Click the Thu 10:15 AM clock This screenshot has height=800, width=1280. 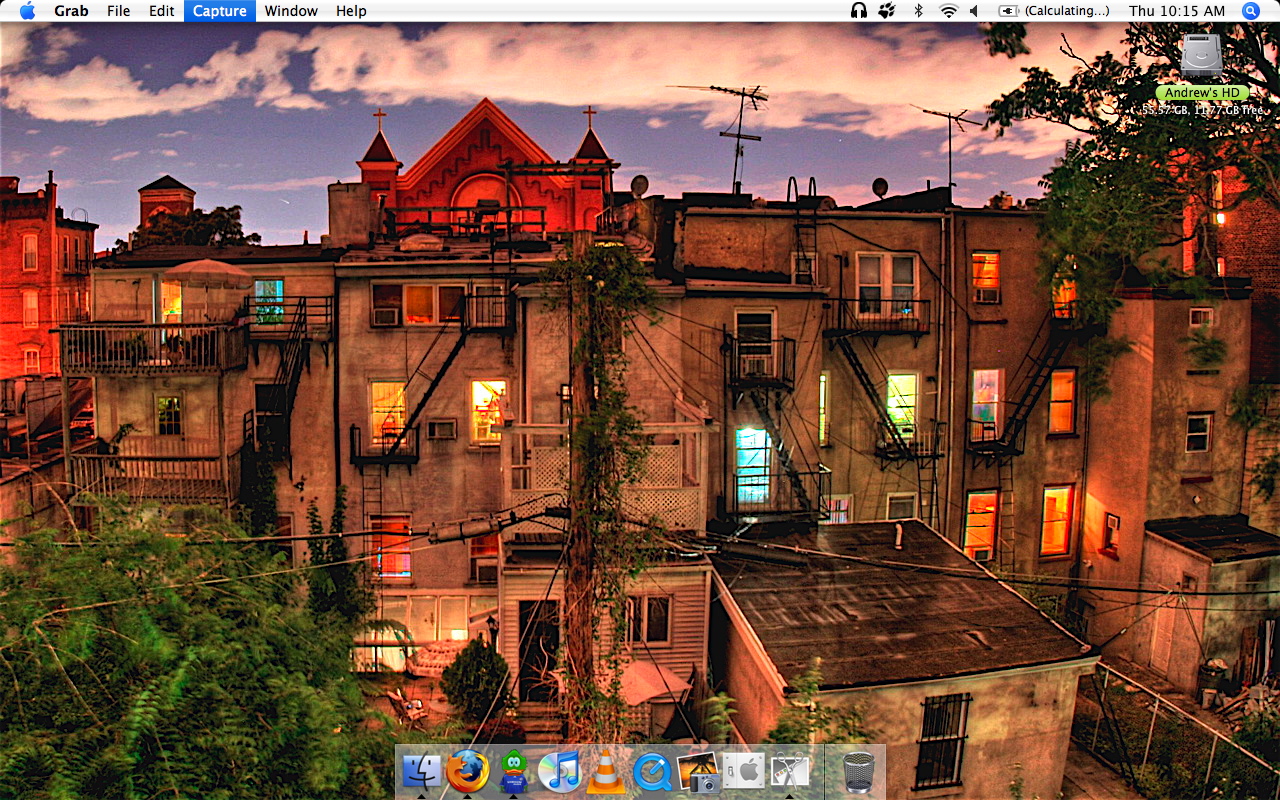pyautogui.click(x=1177, y=11)
